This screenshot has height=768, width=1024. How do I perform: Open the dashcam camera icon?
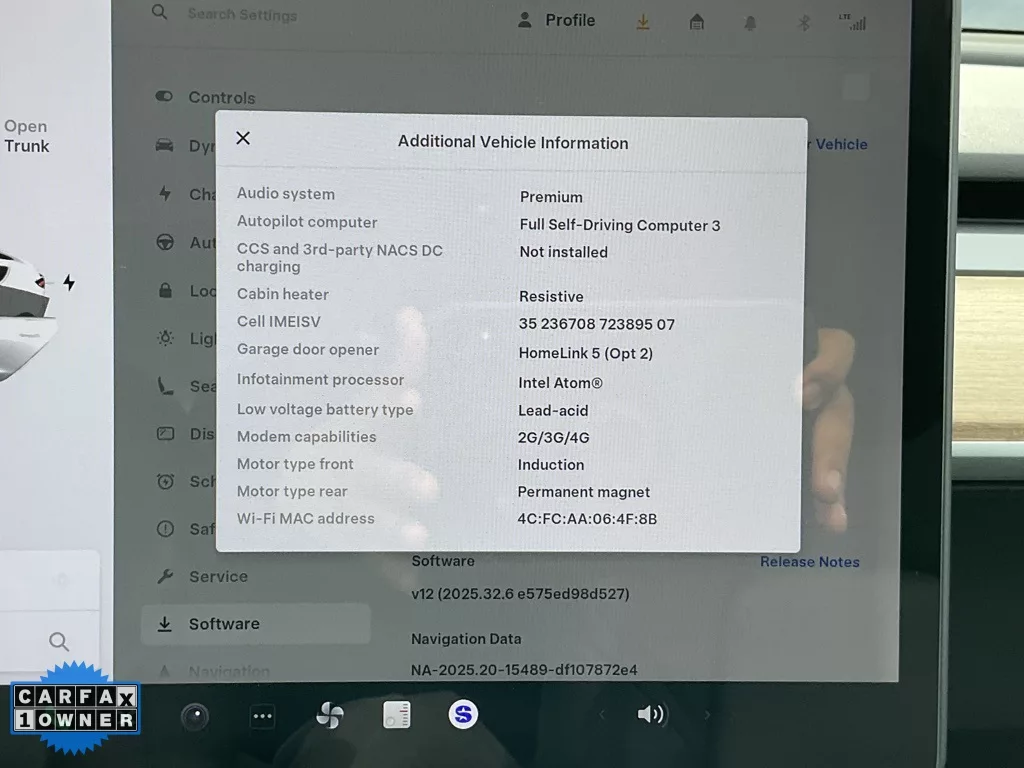[x=195, y=716]
